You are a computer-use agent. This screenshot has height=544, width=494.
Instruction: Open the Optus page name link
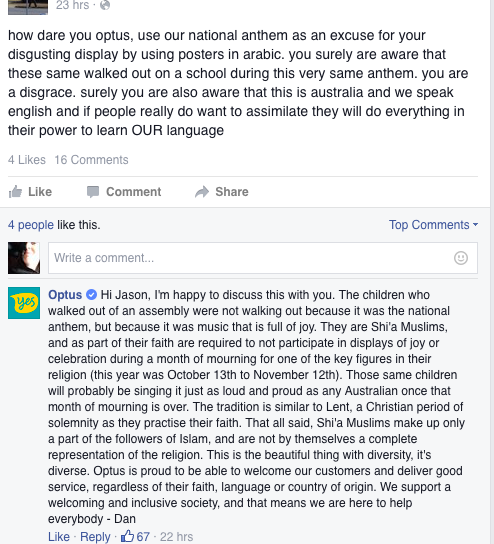click(x=65, y=295)
